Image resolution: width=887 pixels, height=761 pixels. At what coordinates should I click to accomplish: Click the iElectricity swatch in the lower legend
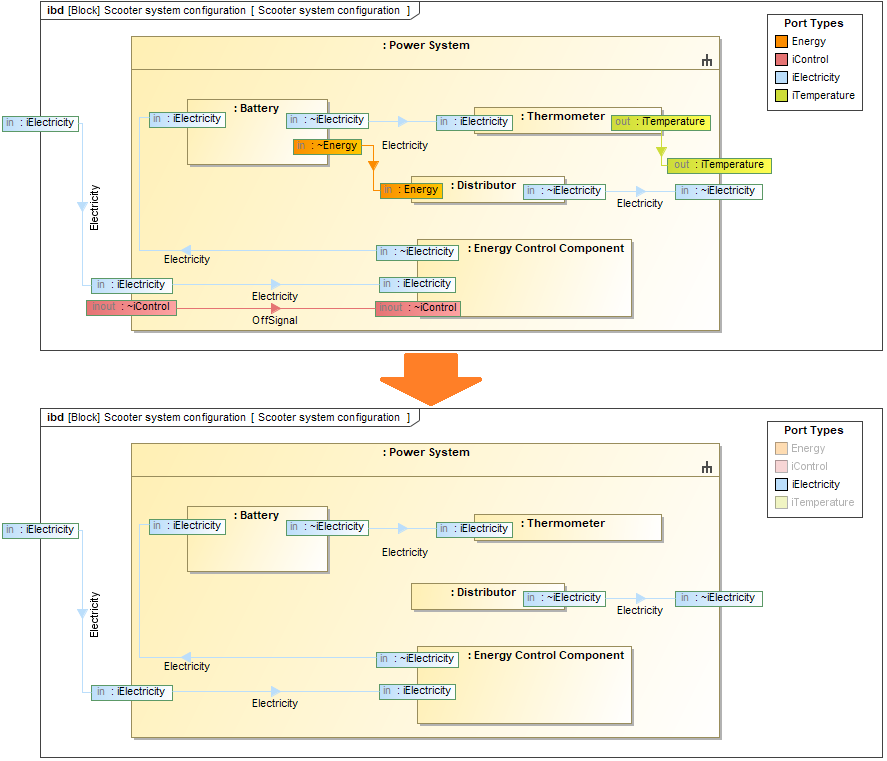tap(782, 485)
